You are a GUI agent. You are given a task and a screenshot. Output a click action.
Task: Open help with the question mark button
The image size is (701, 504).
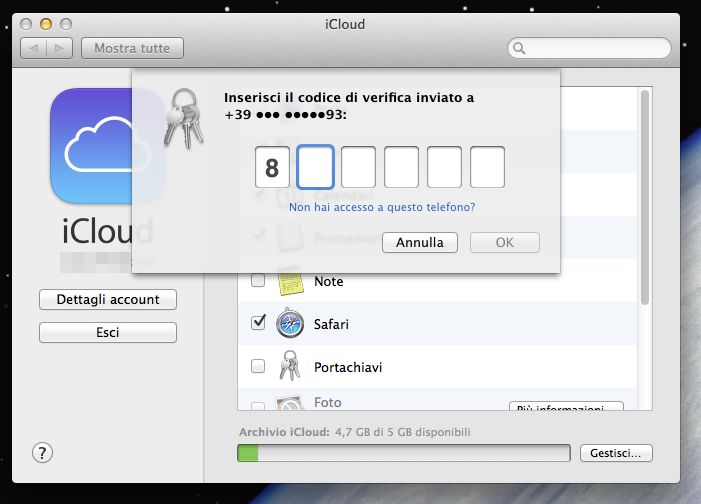pyautogui.click(x=42, y=453)
